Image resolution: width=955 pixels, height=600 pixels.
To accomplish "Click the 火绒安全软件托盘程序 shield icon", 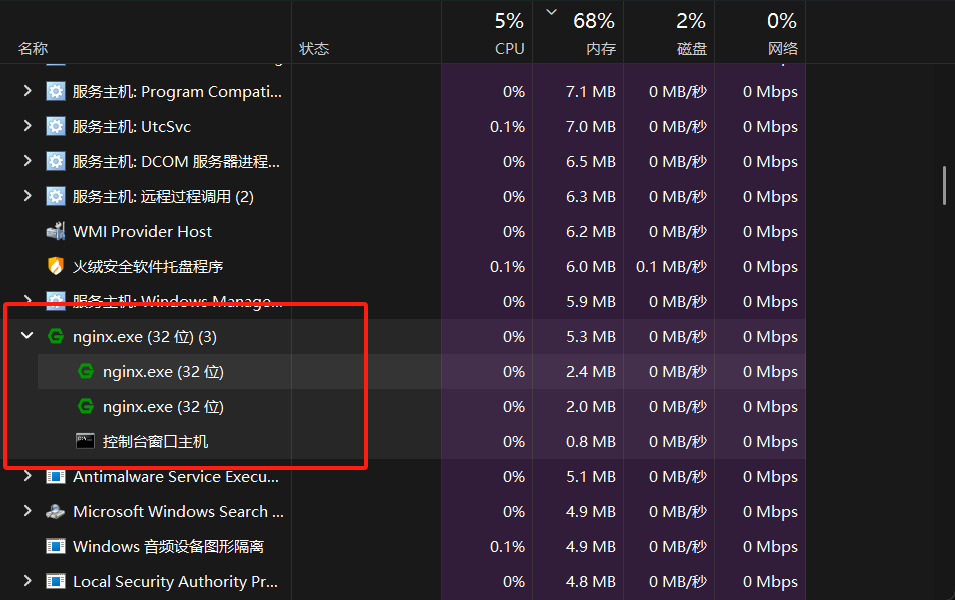I will [x=55, y=266].
